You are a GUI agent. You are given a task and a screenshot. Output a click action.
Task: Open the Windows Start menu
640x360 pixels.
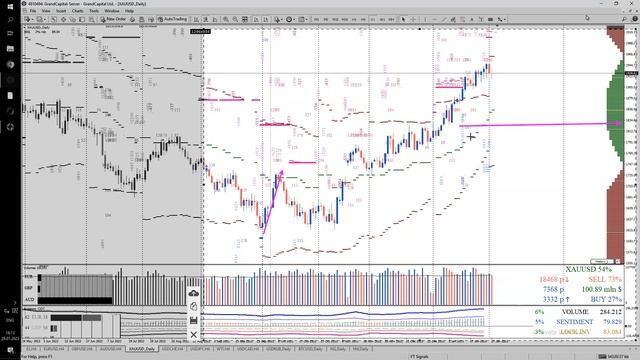click(x=10, y=7)
